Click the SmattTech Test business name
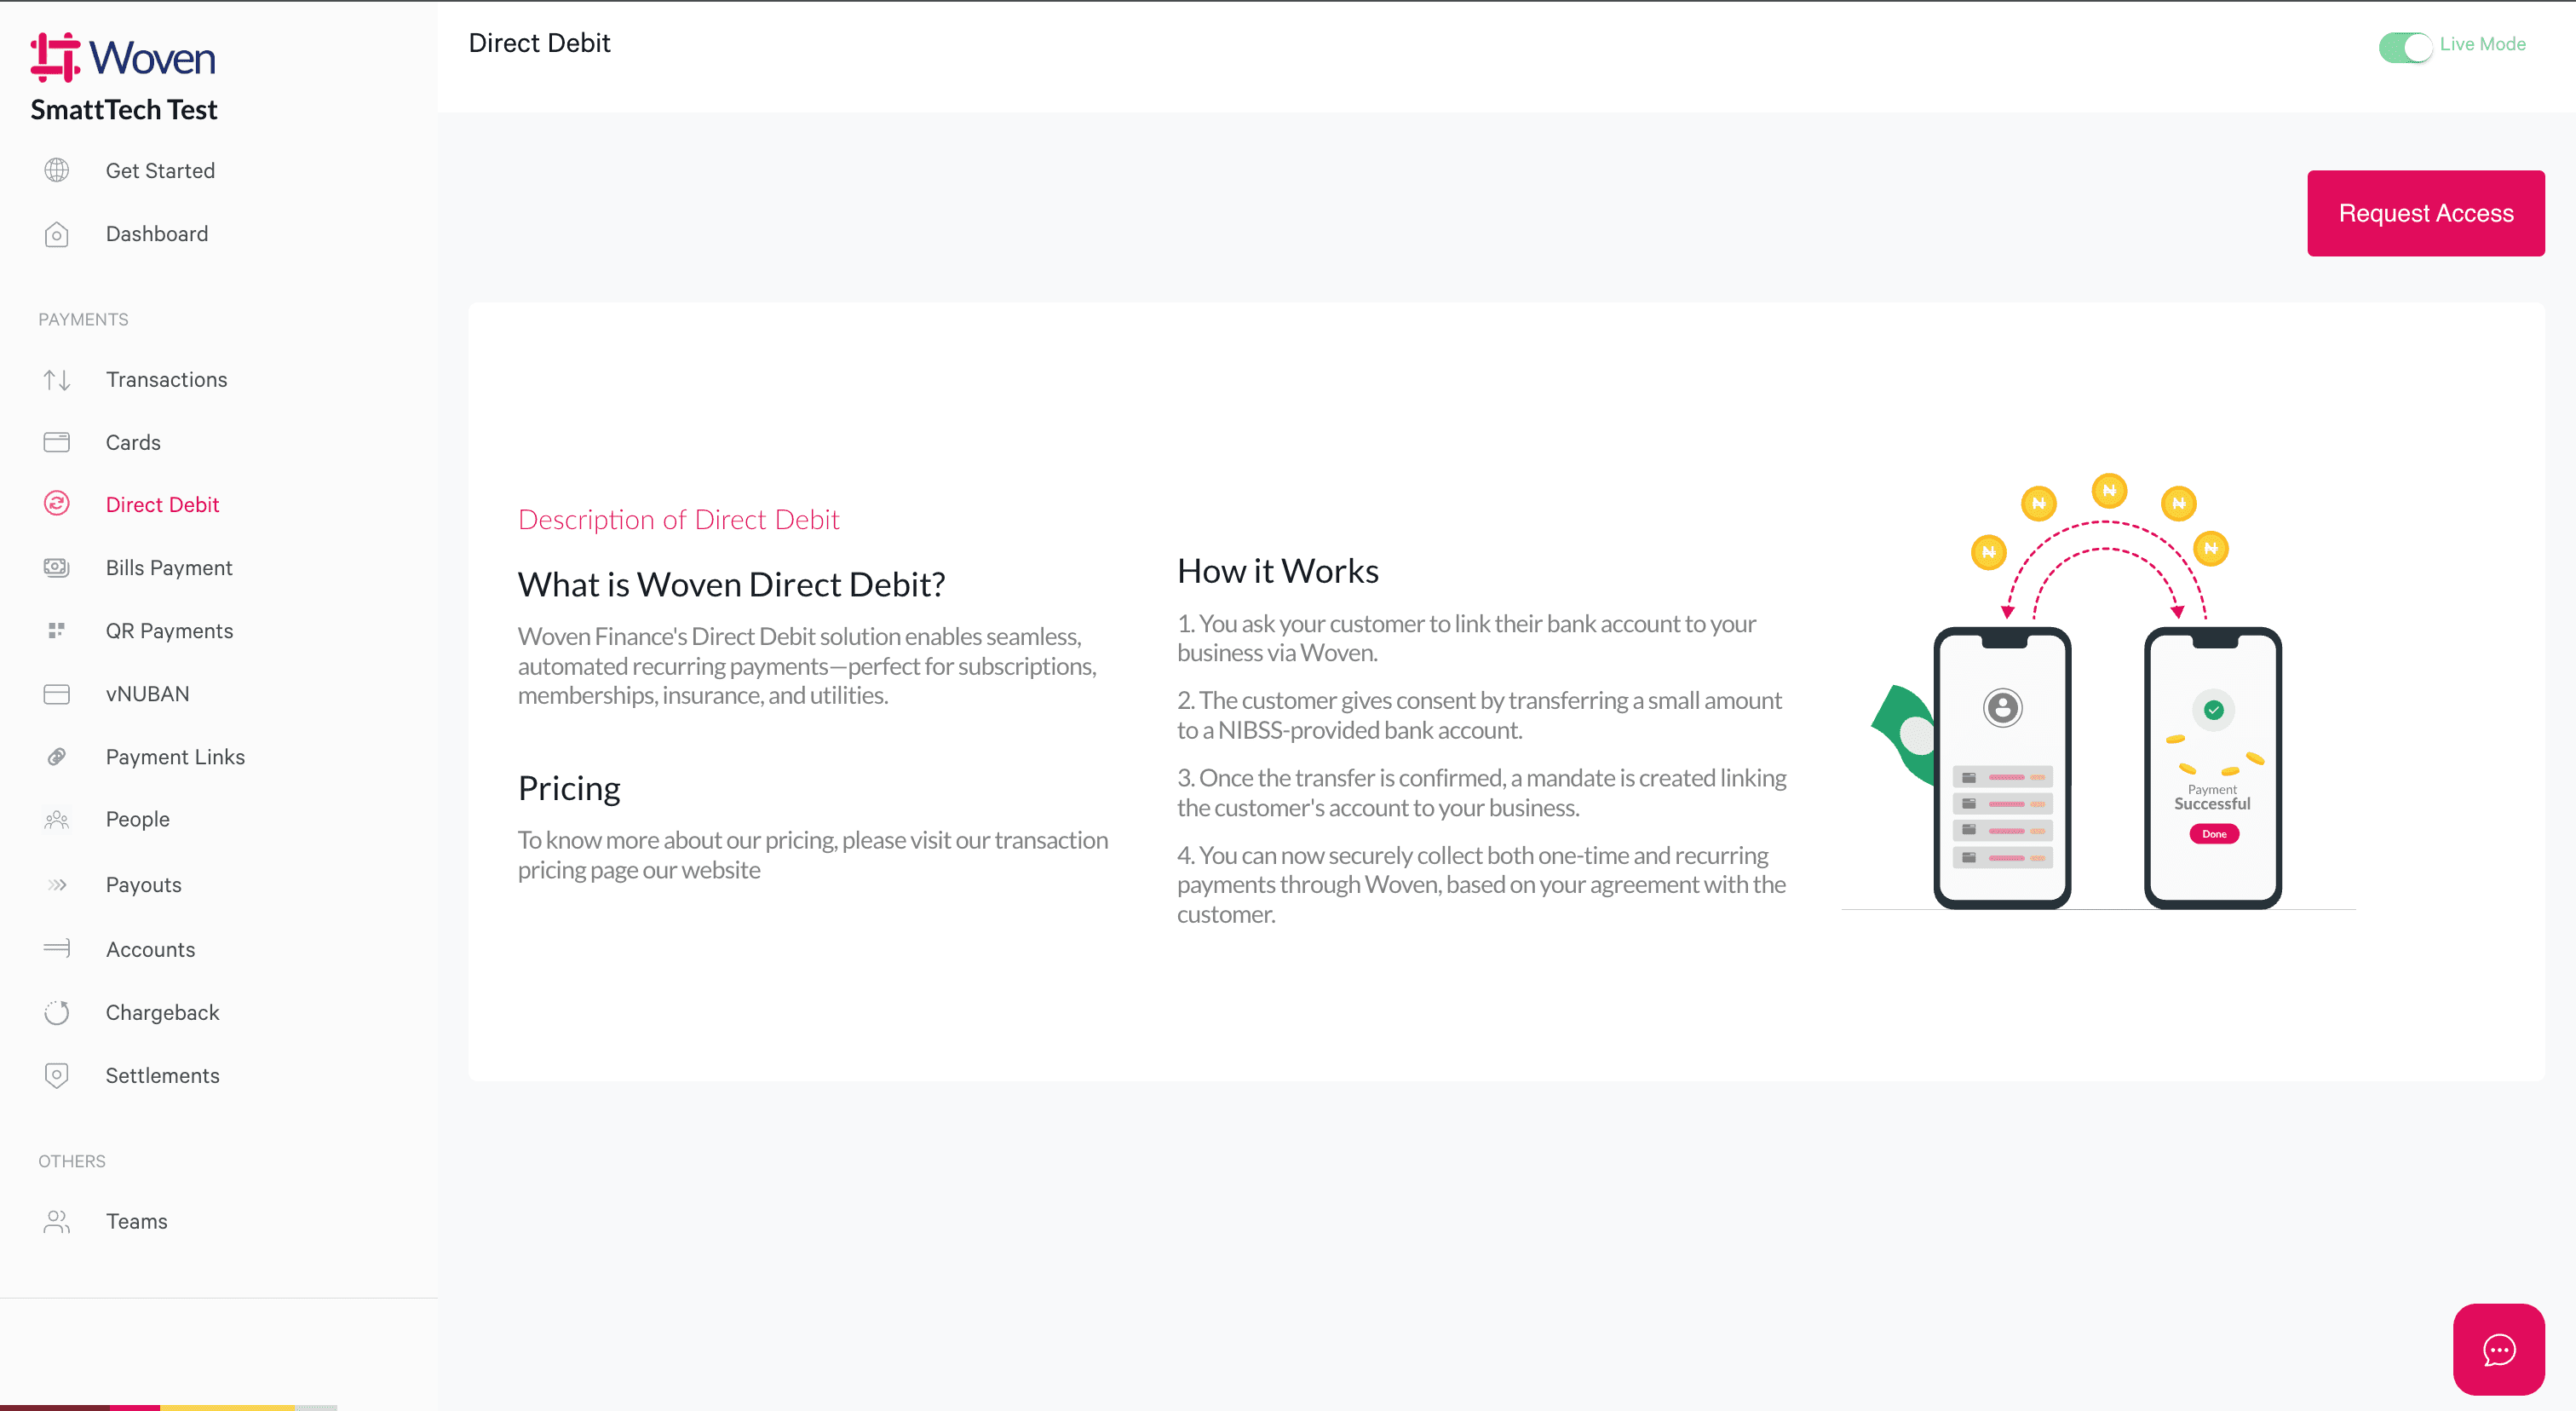 [x=124, y=110]
